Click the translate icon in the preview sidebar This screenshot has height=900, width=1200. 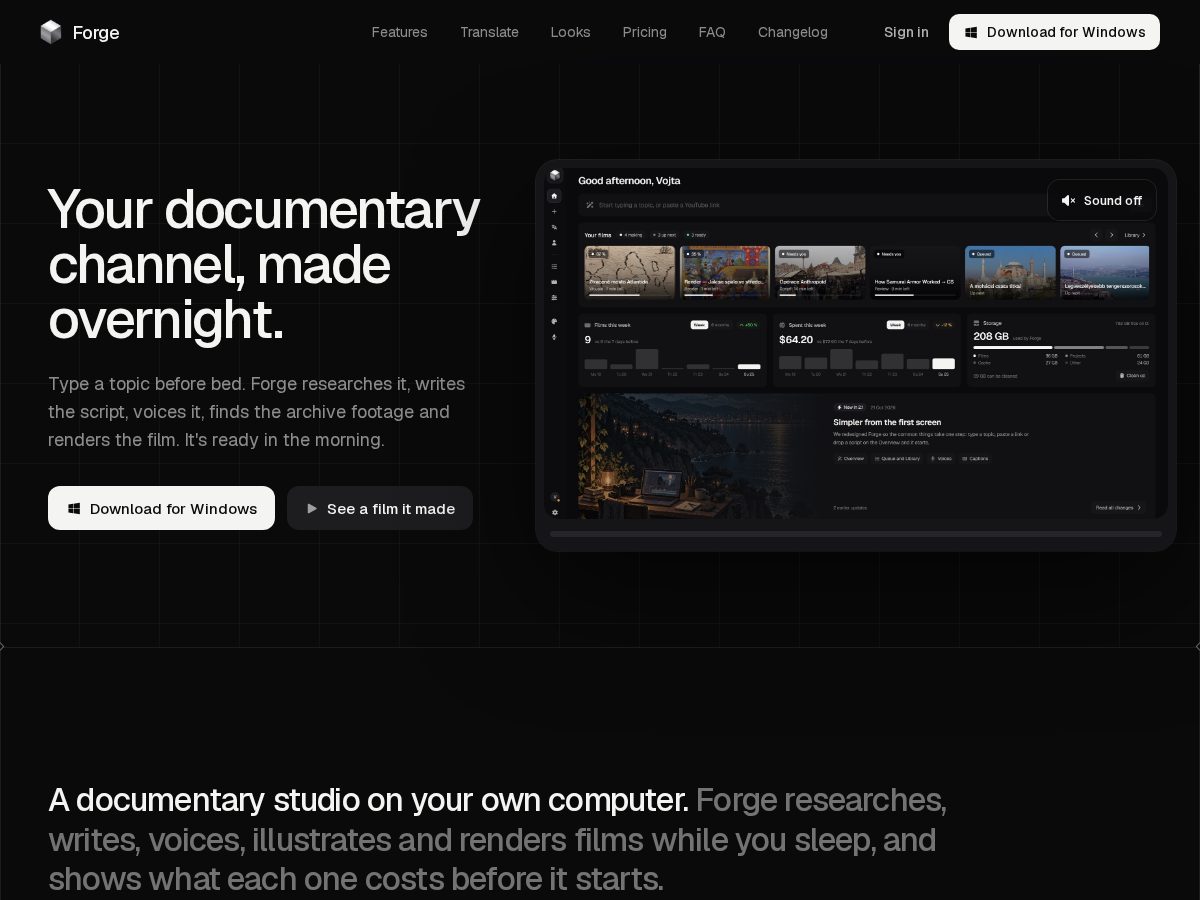[554, 227]
